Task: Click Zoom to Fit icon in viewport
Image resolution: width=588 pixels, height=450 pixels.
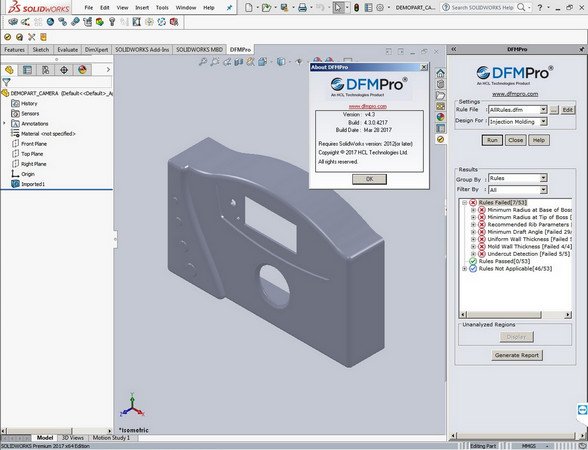Action: tap(203, 62)
